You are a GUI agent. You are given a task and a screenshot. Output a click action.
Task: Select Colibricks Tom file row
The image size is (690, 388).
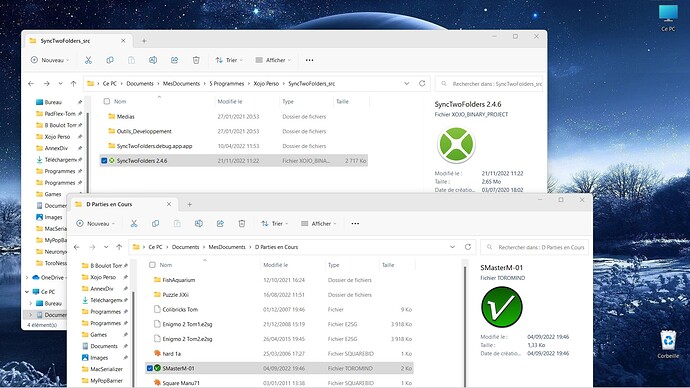click(x=279, y=309)
